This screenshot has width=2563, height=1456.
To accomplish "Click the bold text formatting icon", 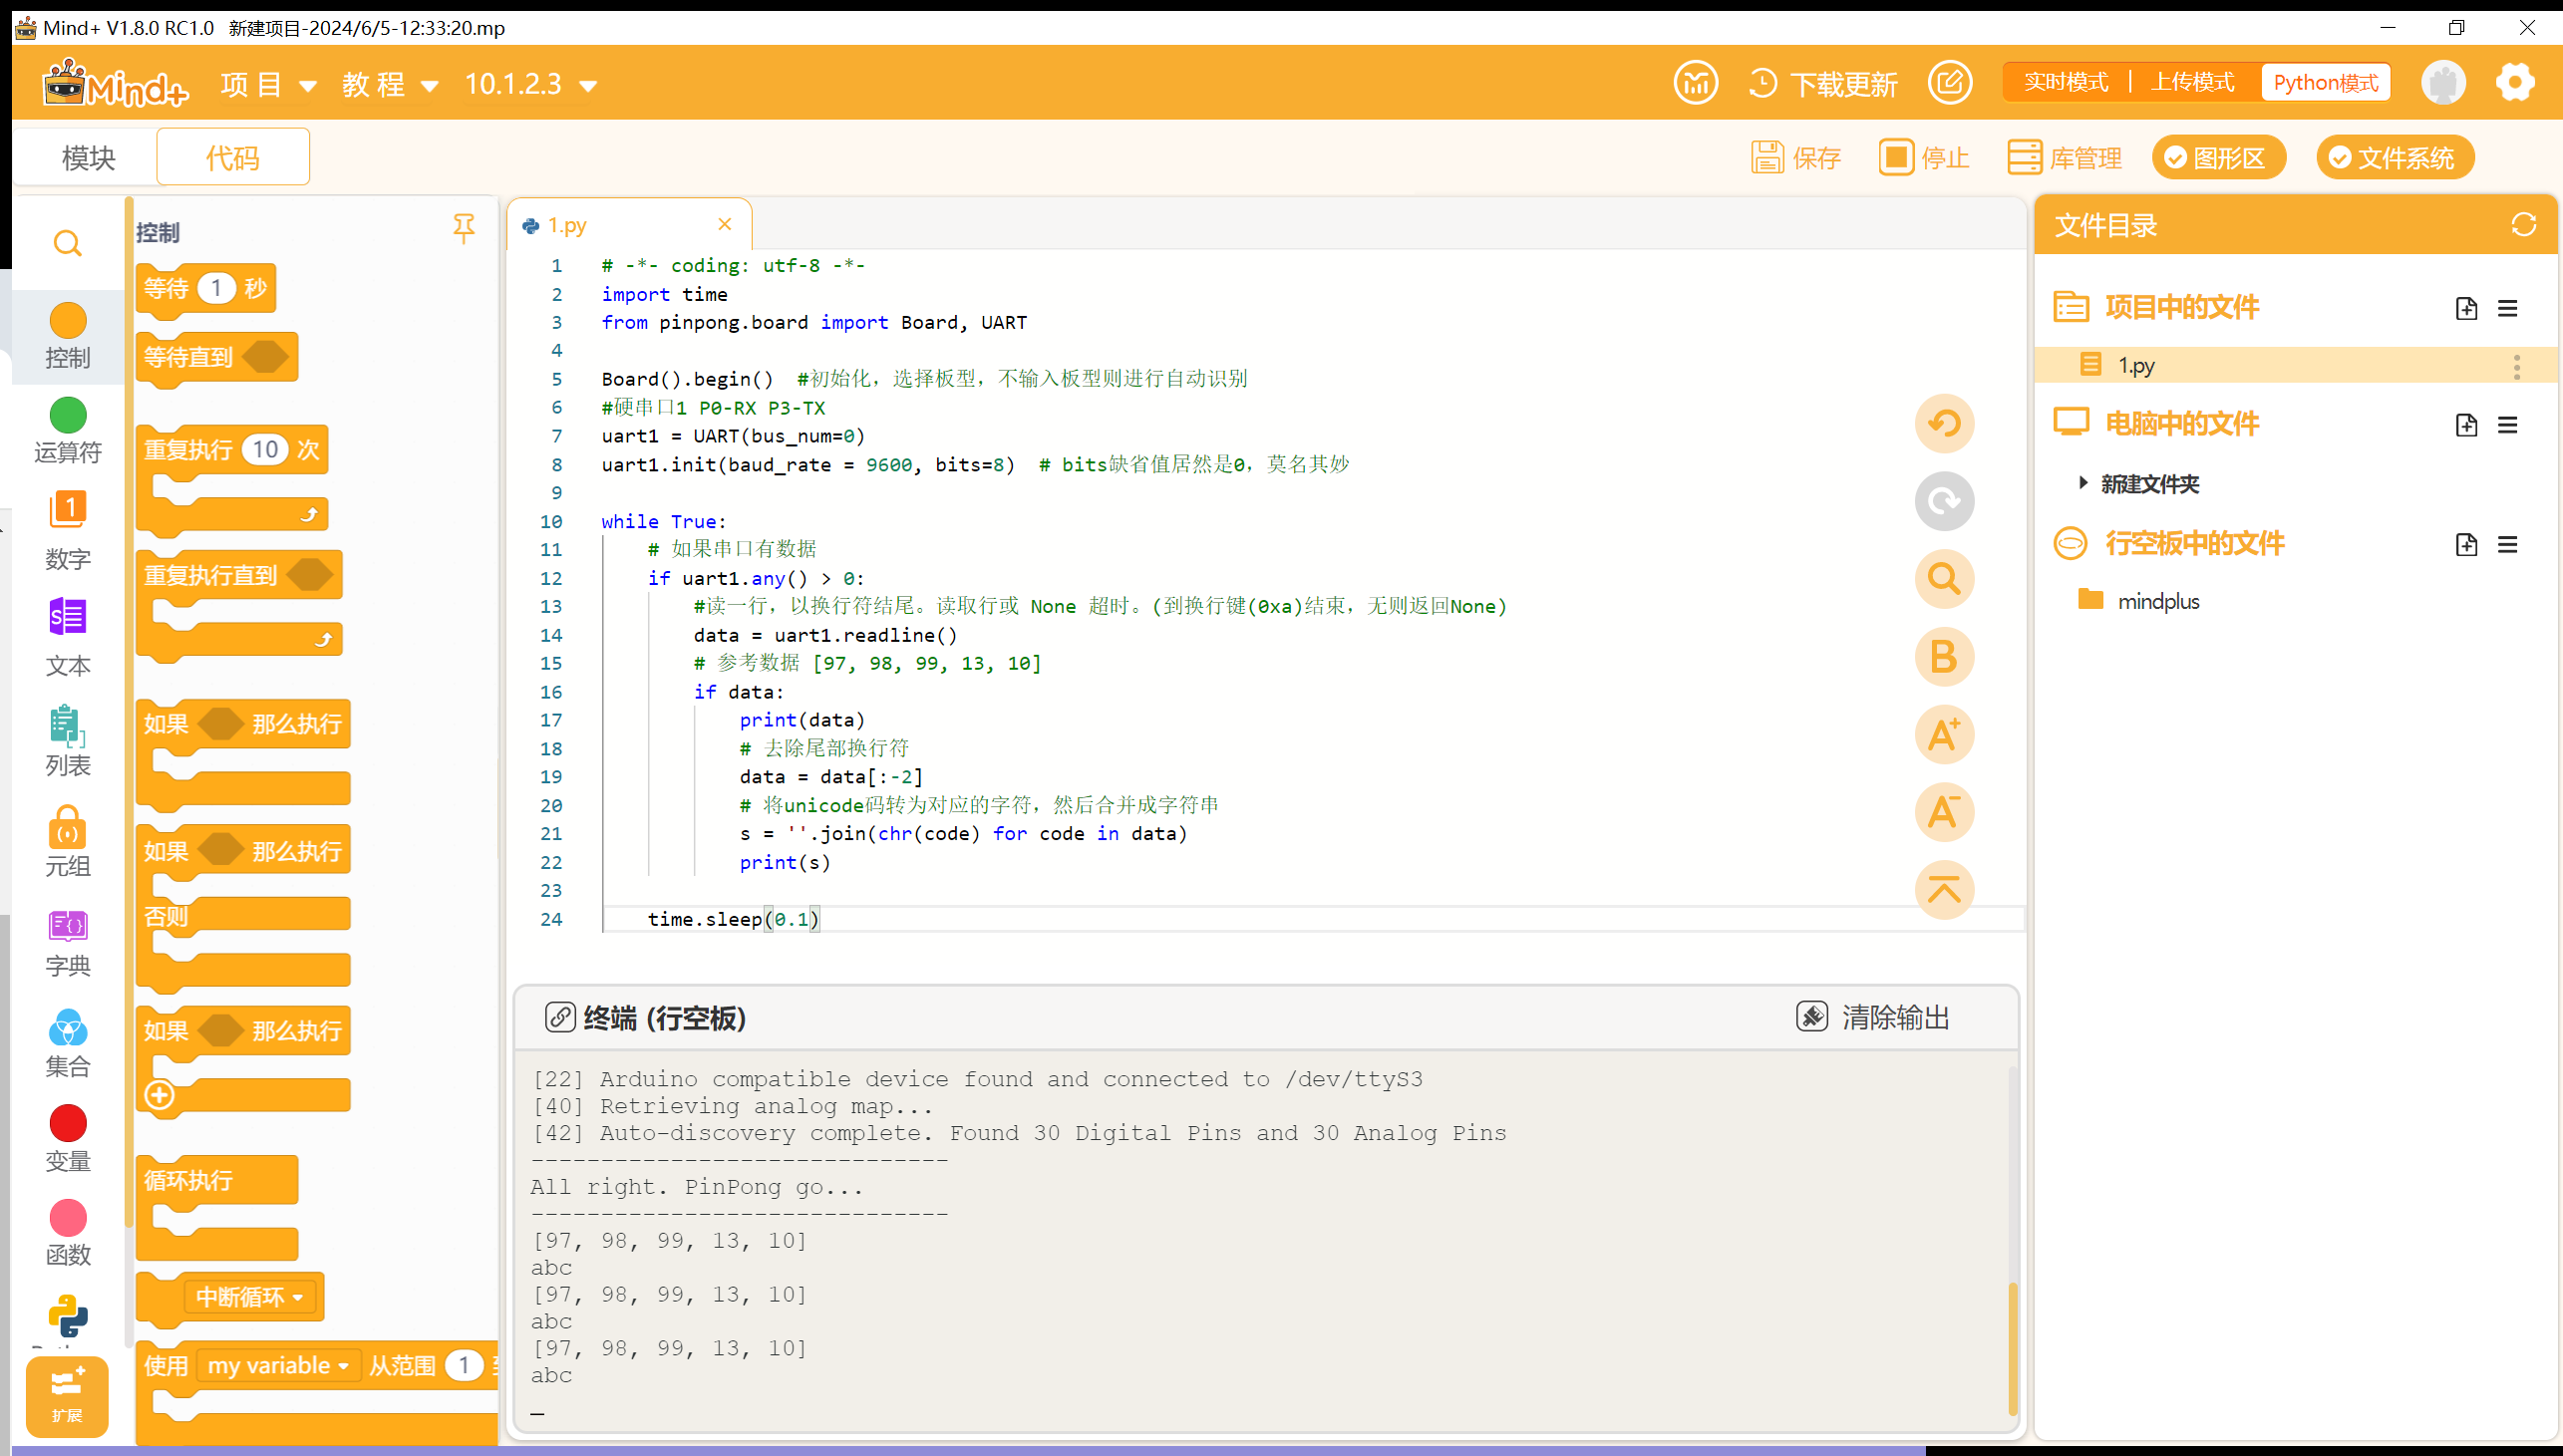I will (1945, 657).
